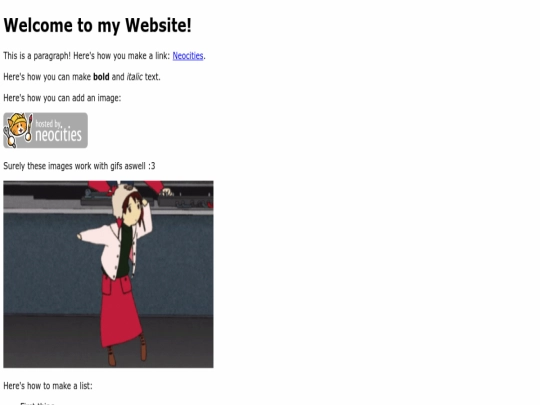The image size is (540, 405).
Task: Click the character's outstretched left hand
Action: (80, 236)
